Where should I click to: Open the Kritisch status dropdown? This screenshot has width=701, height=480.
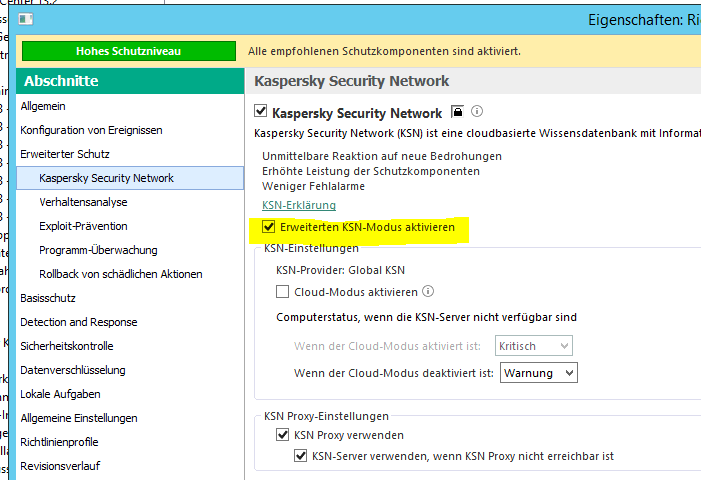534,346
